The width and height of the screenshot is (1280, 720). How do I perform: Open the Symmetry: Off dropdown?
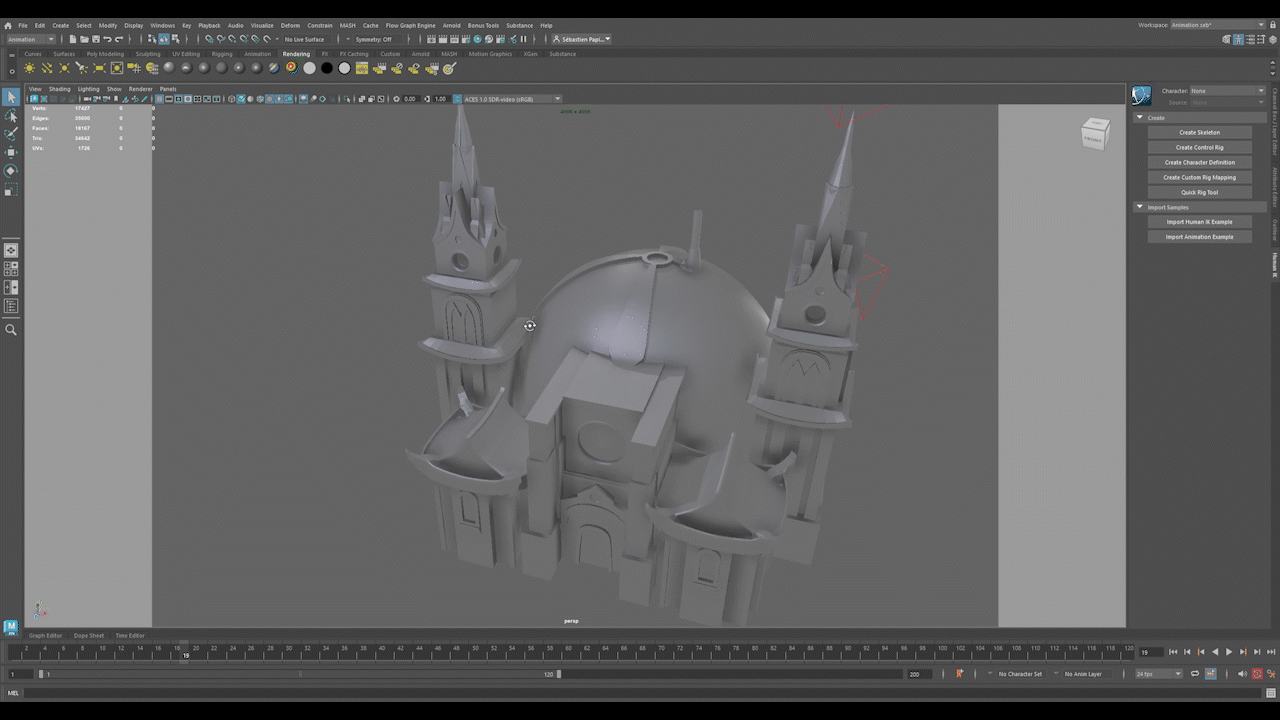click(375, 39)
